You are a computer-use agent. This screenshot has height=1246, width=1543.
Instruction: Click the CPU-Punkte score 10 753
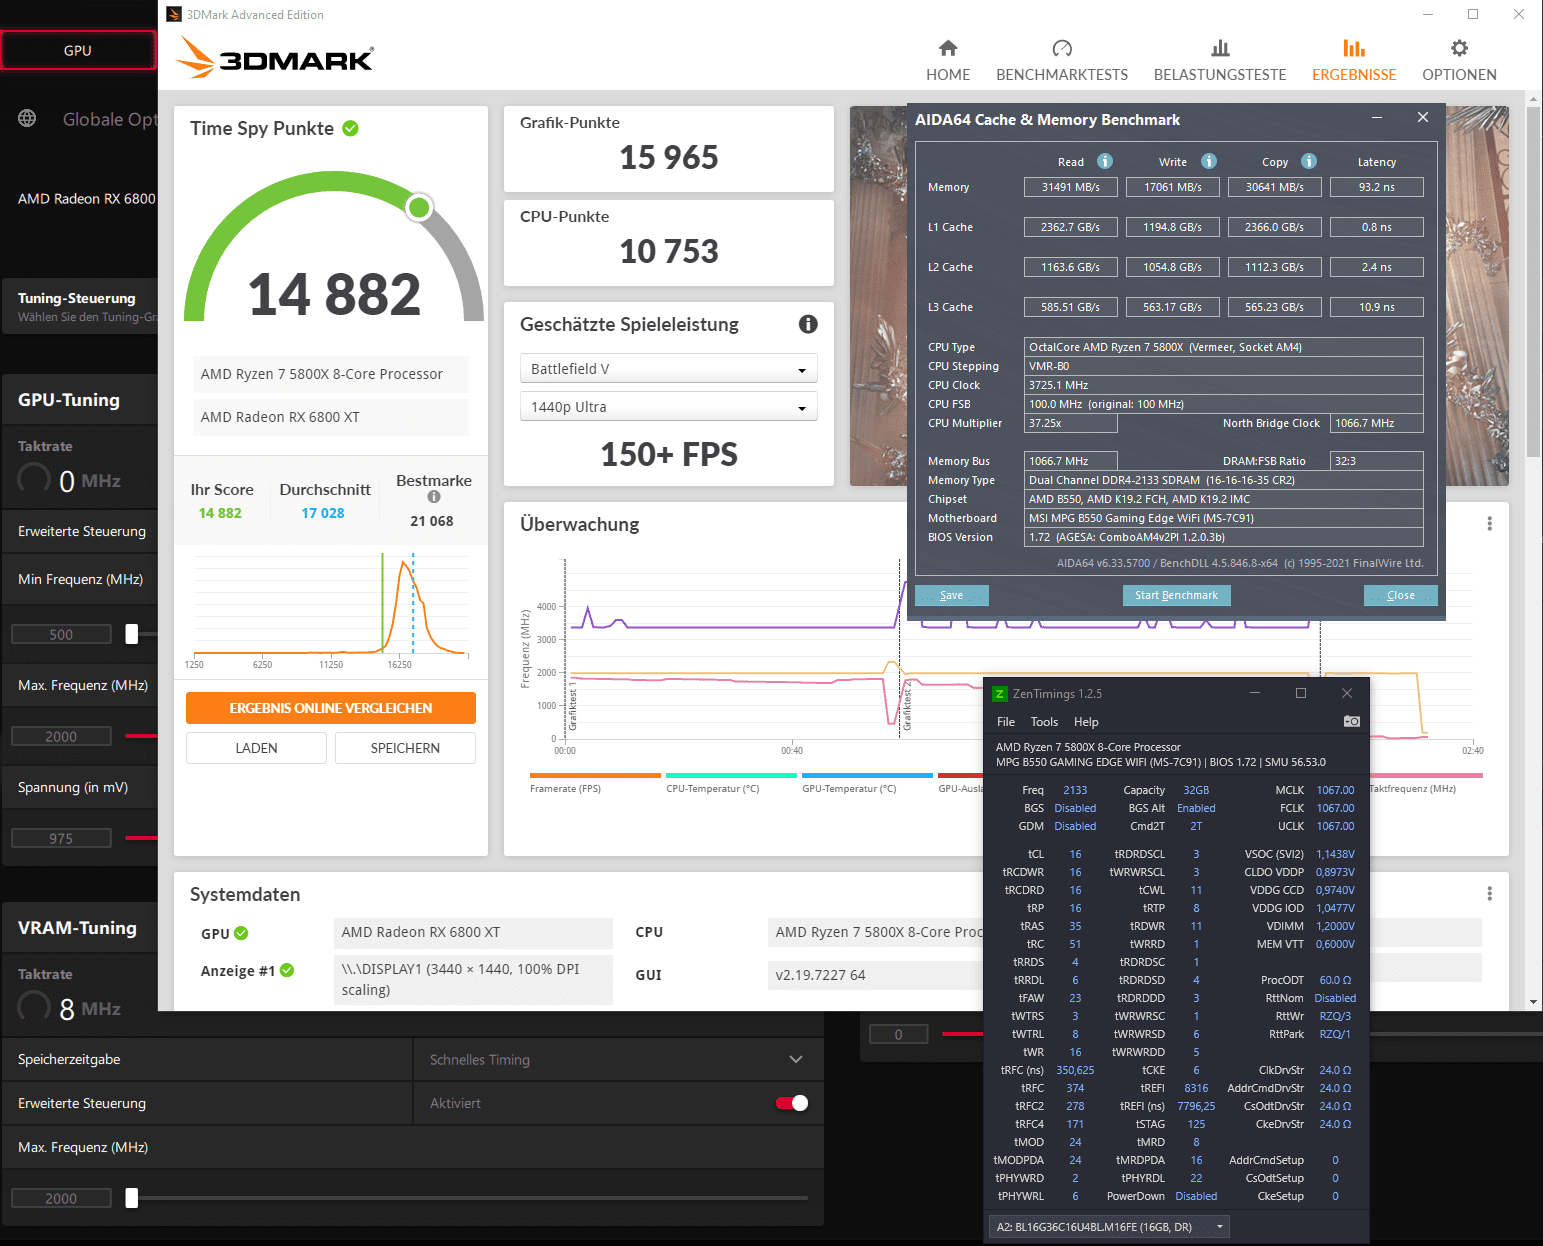(669, 251)
